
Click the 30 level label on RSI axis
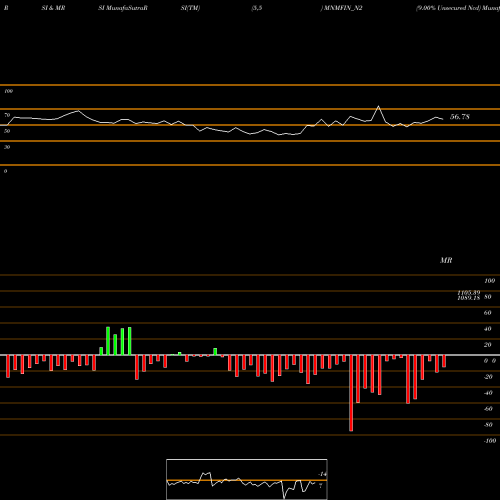coord(7,147)
